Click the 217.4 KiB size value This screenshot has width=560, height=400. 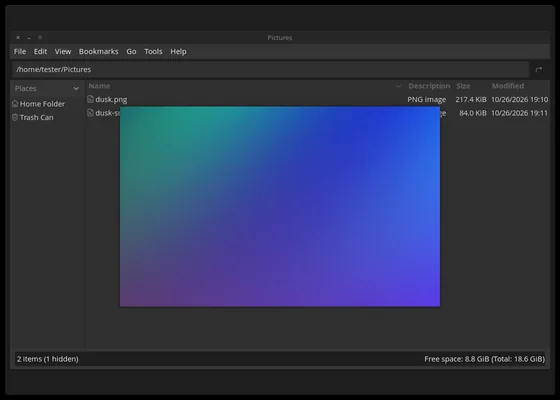471,100
